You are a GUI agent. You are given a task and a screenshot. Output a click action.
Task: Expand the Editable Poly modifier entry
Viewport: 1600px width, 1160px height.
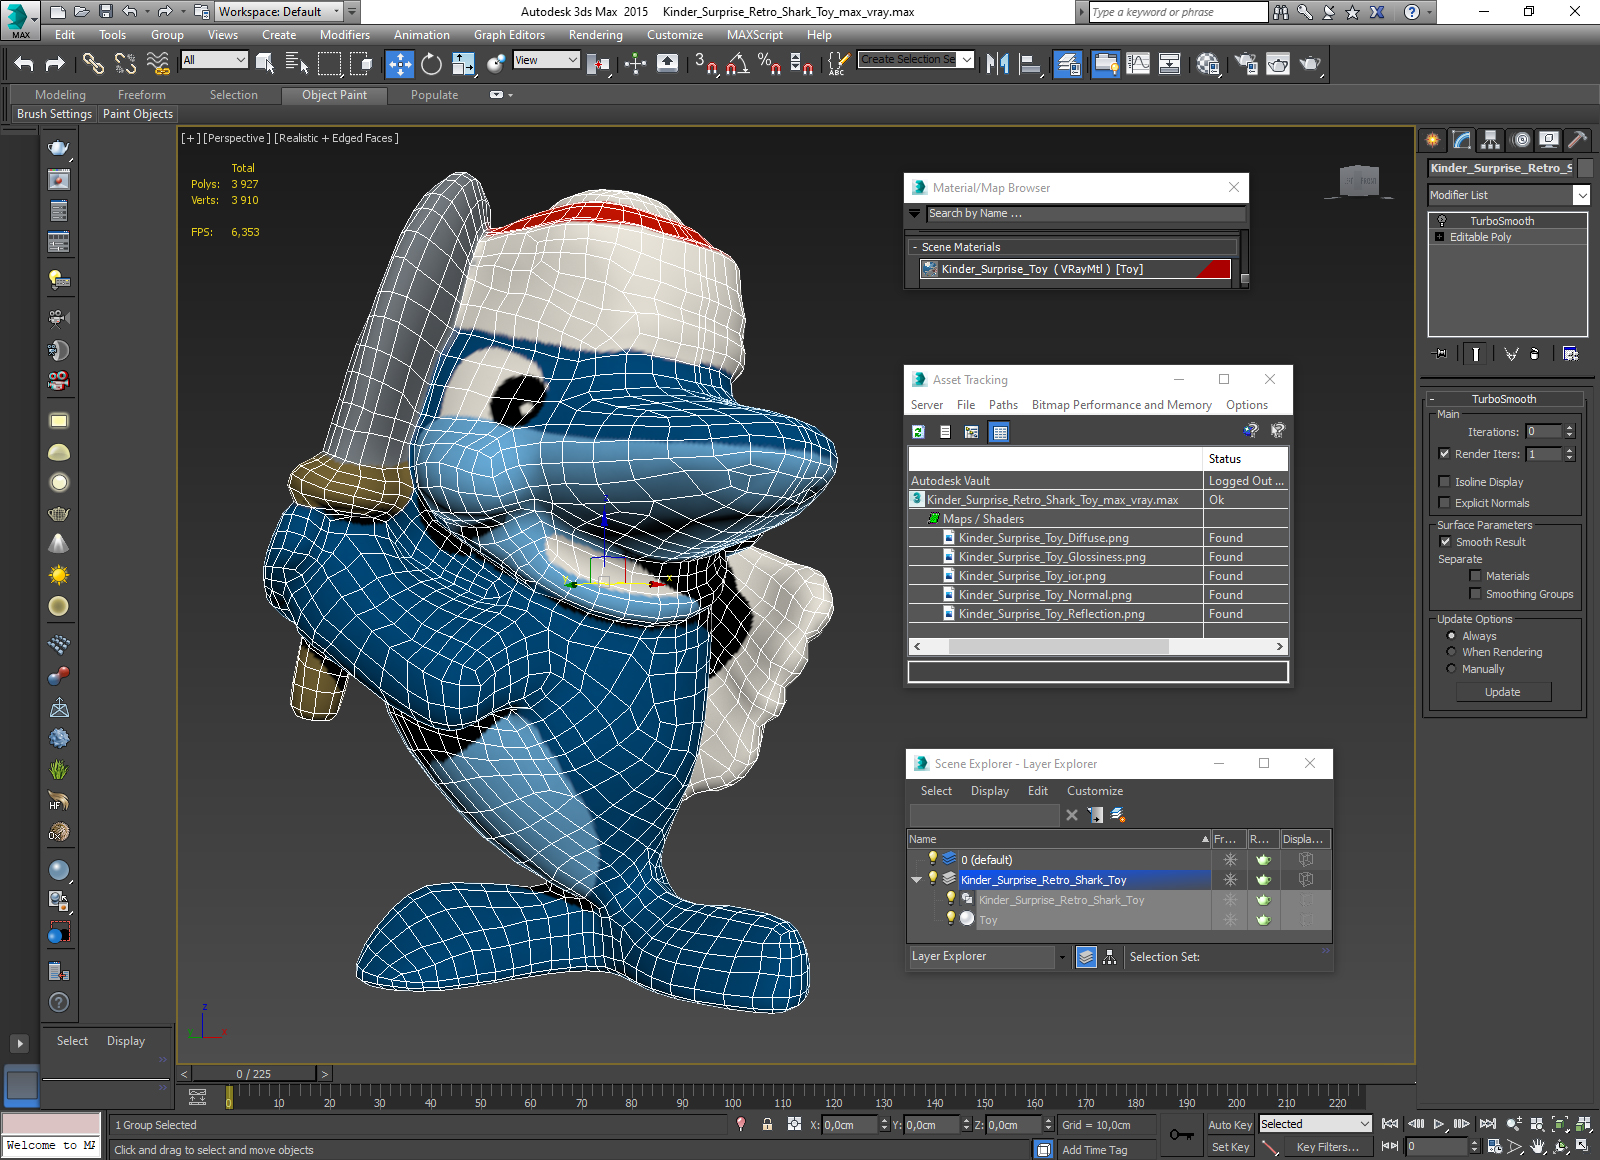(1440, 237)
